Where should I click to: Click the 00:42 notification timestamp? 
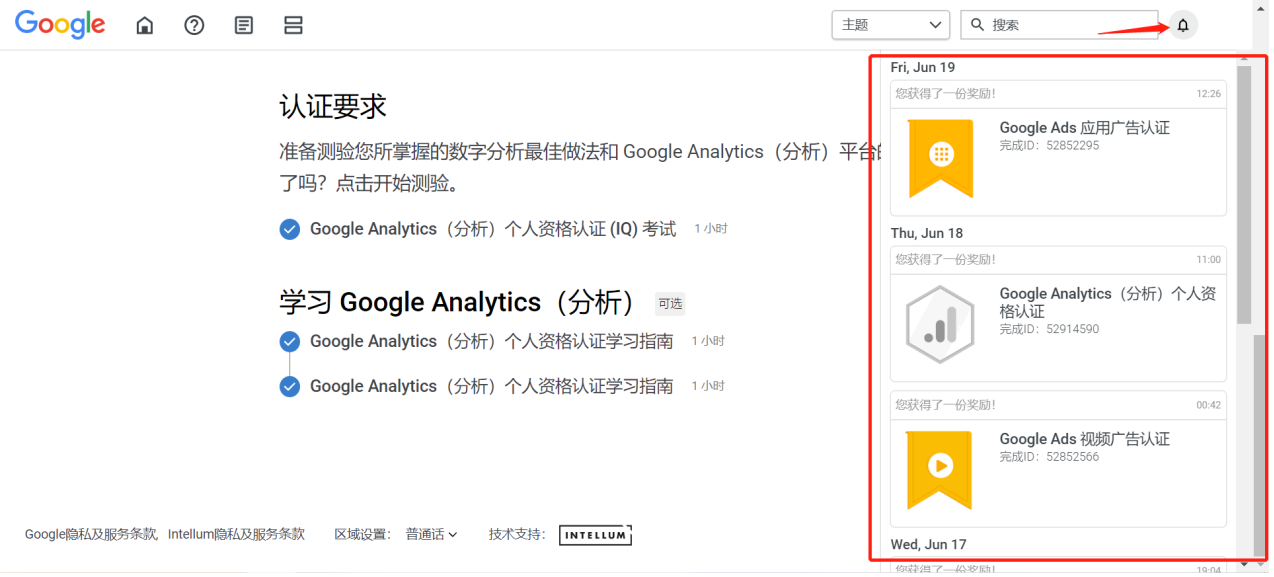(x=1209, y=406)
